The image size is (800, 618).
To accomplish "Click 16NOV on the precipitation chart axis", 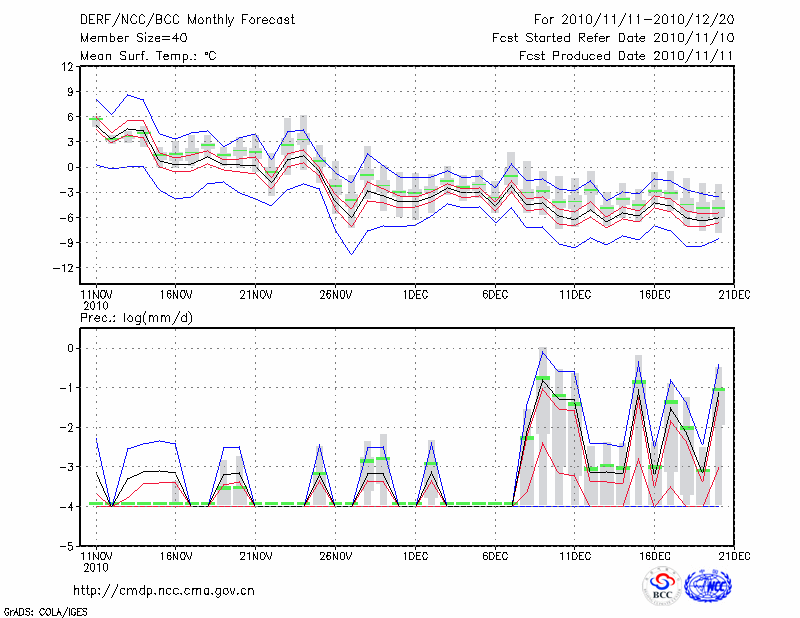I will 176,555.
